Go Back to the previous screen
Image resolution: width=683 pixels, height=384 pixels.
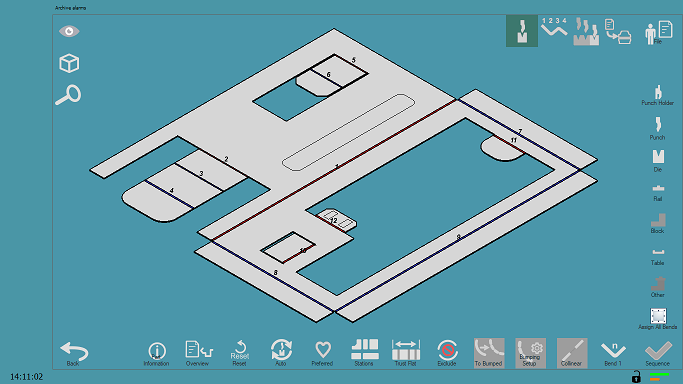(x=74, y=354)
